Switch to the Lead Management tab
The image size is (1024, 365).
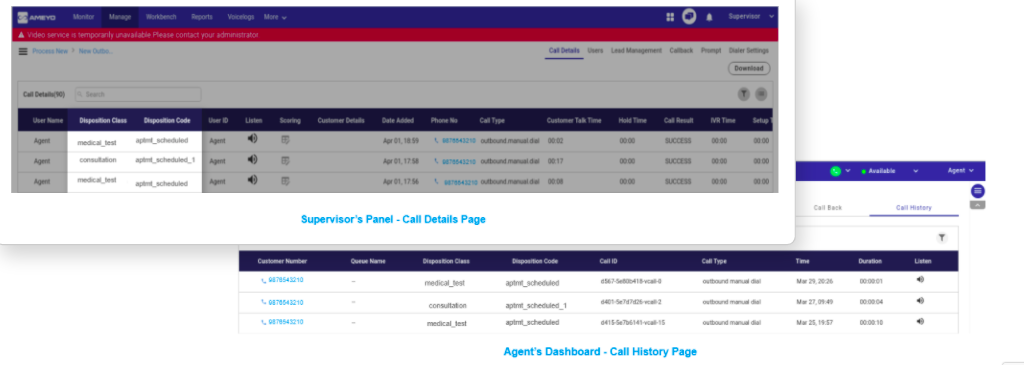[636, 50]
